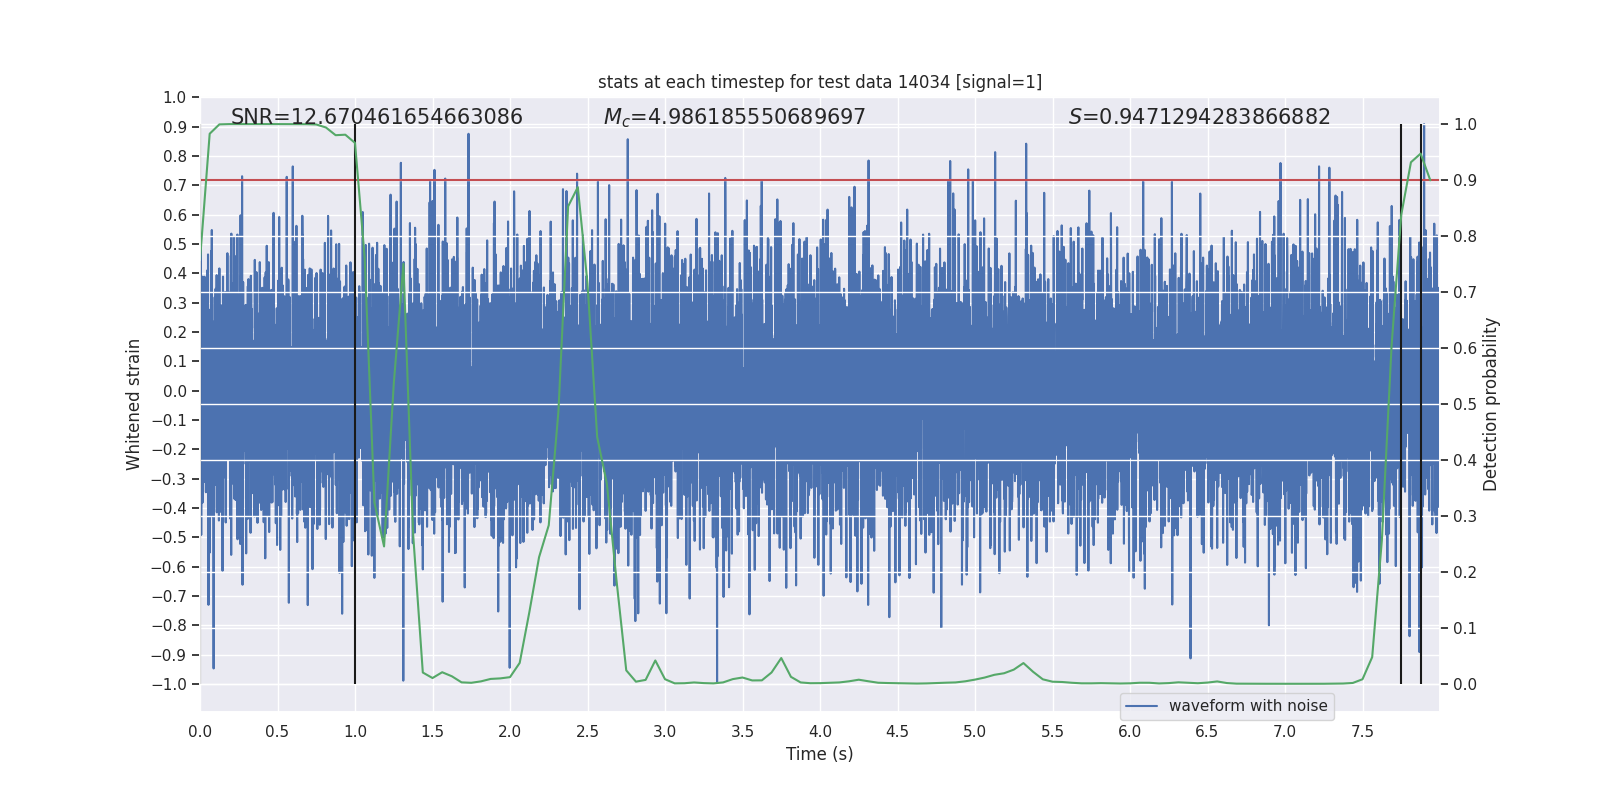Click the green curve peak near 2.4 s

pos(577,188)
